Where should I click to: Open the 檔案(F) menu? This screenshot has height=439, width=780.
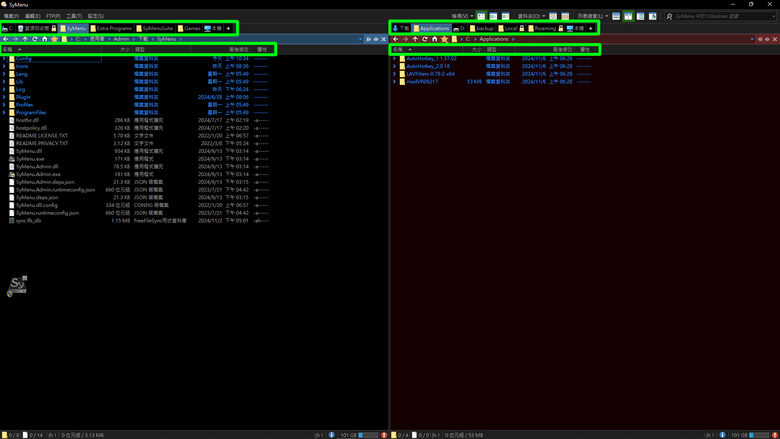(11, 16)
